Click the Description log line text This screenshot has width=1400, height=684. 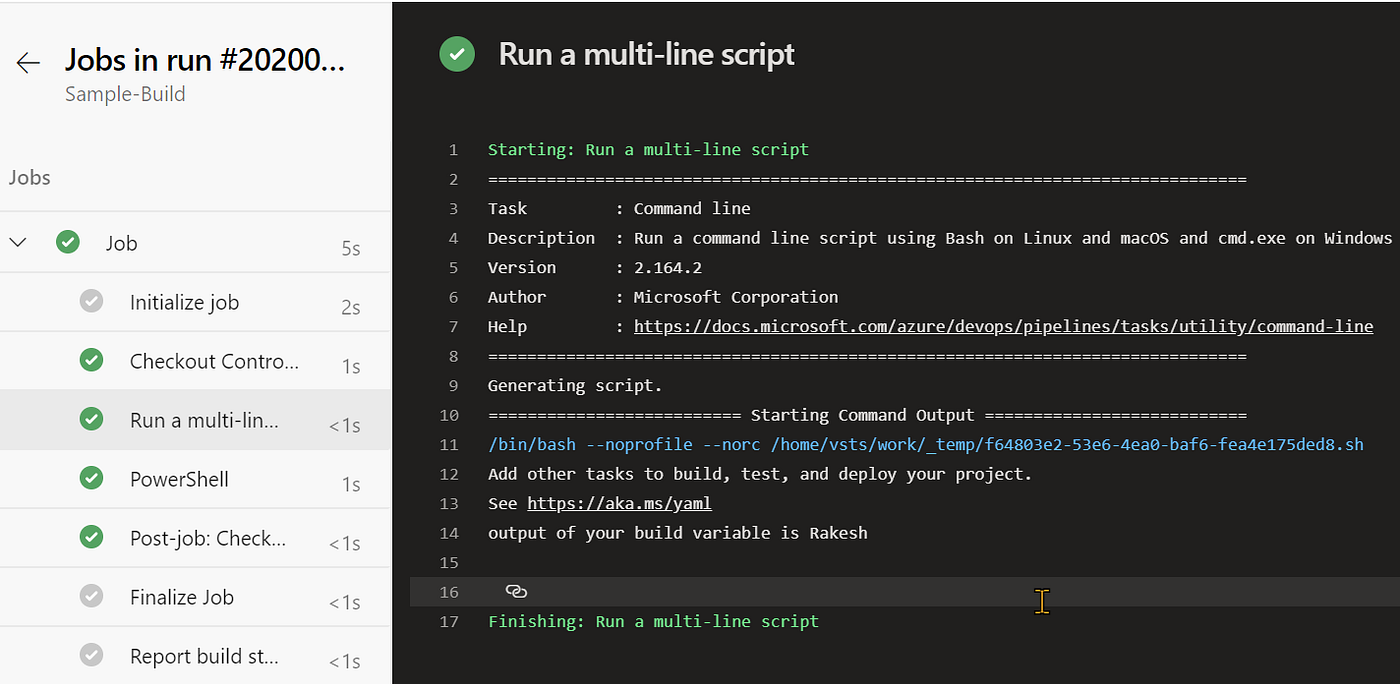click(940, 238)
